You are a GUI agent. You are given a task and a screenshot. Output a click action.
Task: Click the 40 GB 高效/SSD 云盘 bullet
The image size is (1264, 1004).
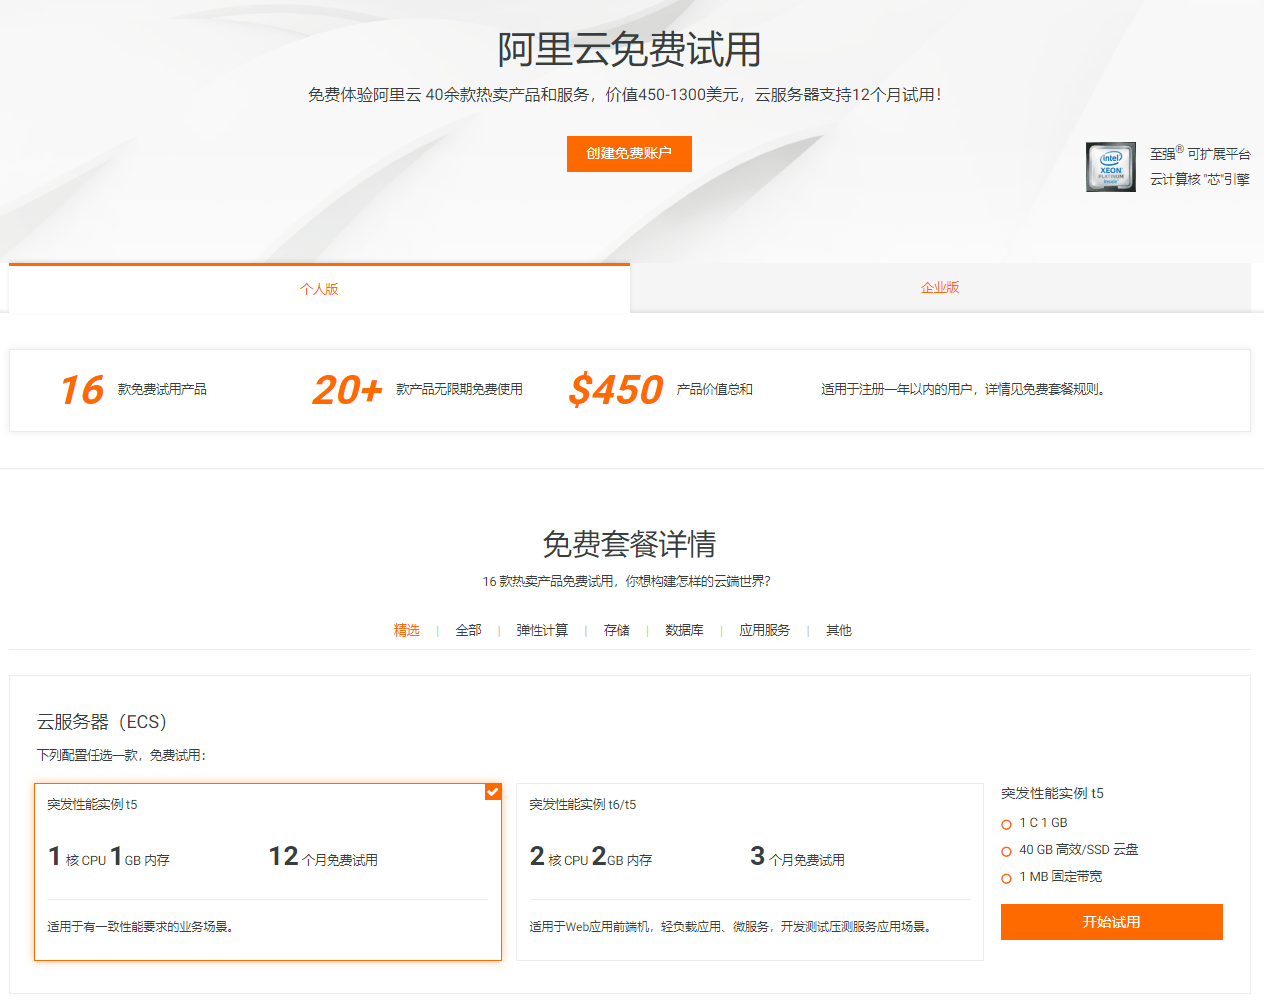(x=1006, y=851)
